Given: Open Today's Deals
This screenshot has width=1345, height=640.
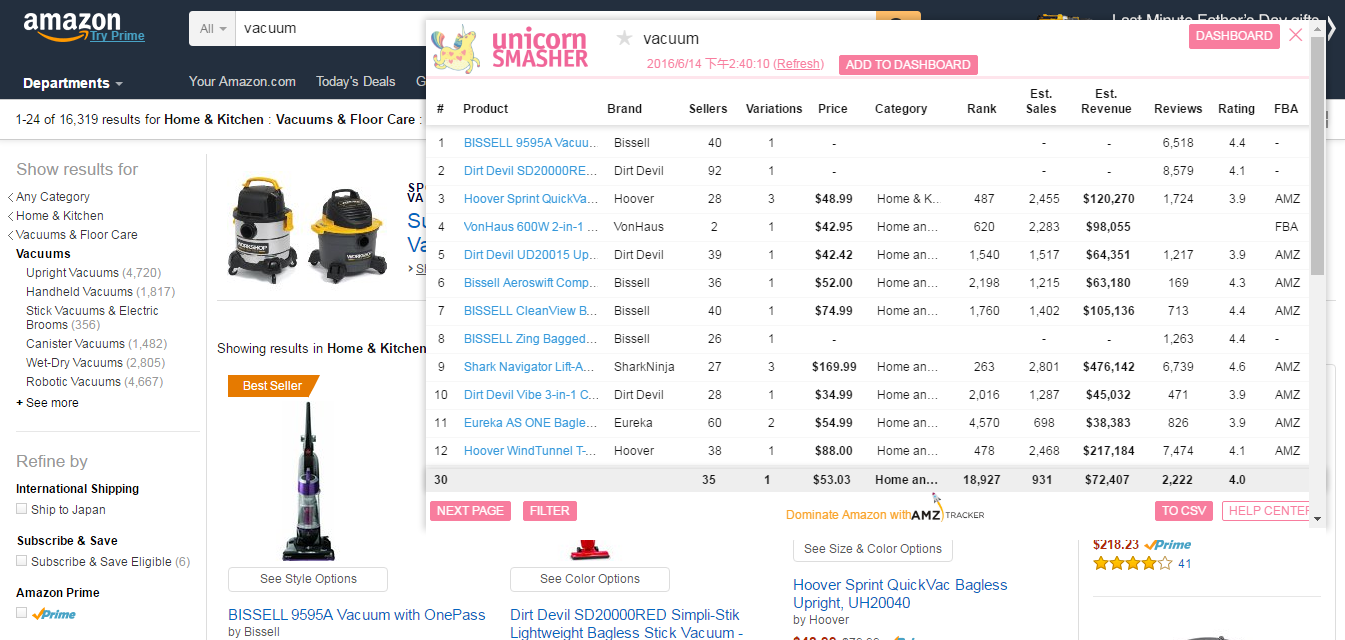Looking at the screenshot, I should click(356, 82).
